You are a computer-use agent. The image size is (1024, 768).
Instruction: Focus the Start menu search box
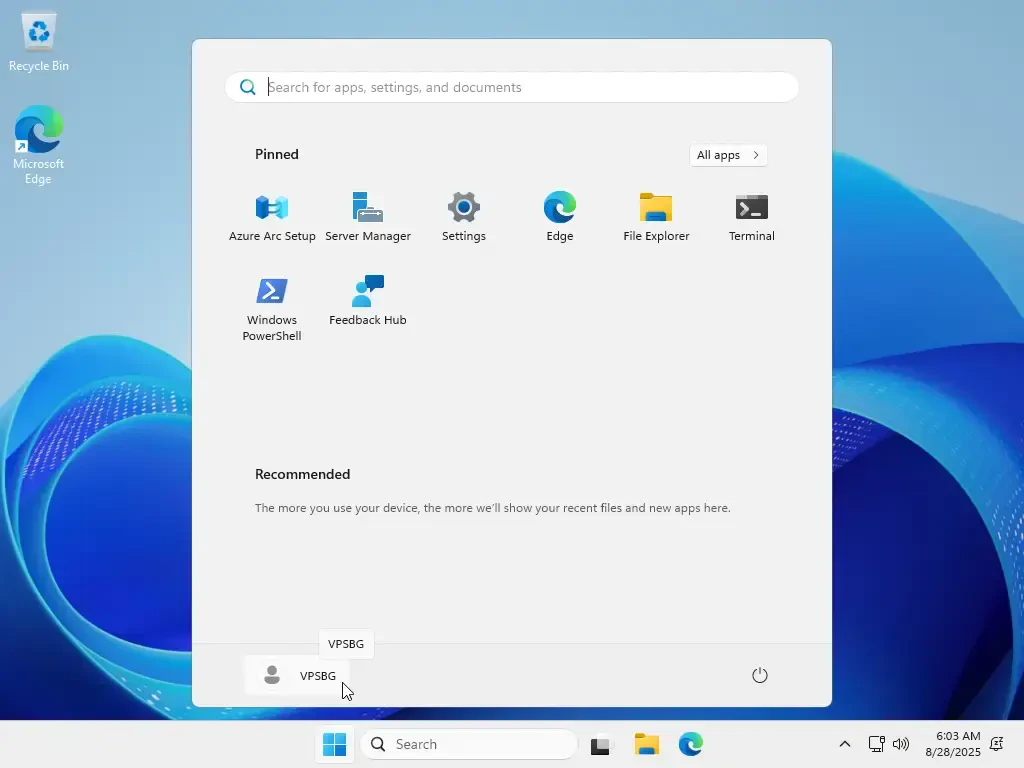pyautogui.click(x=511, y=87)
